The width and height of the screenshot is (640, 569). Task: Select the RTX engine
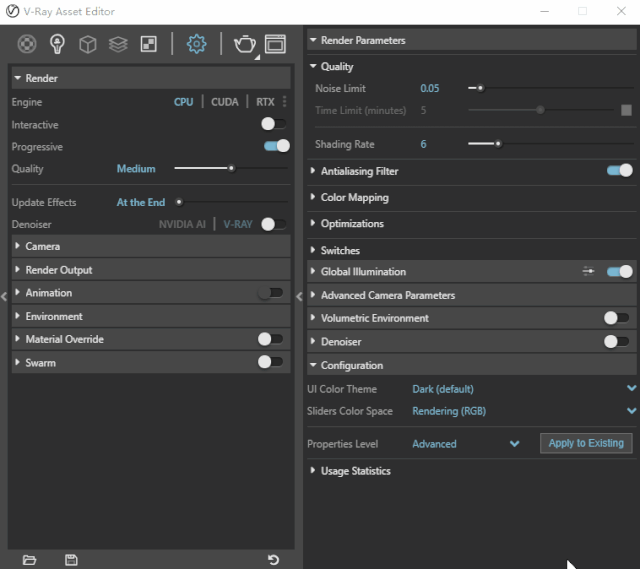[265, 102]
